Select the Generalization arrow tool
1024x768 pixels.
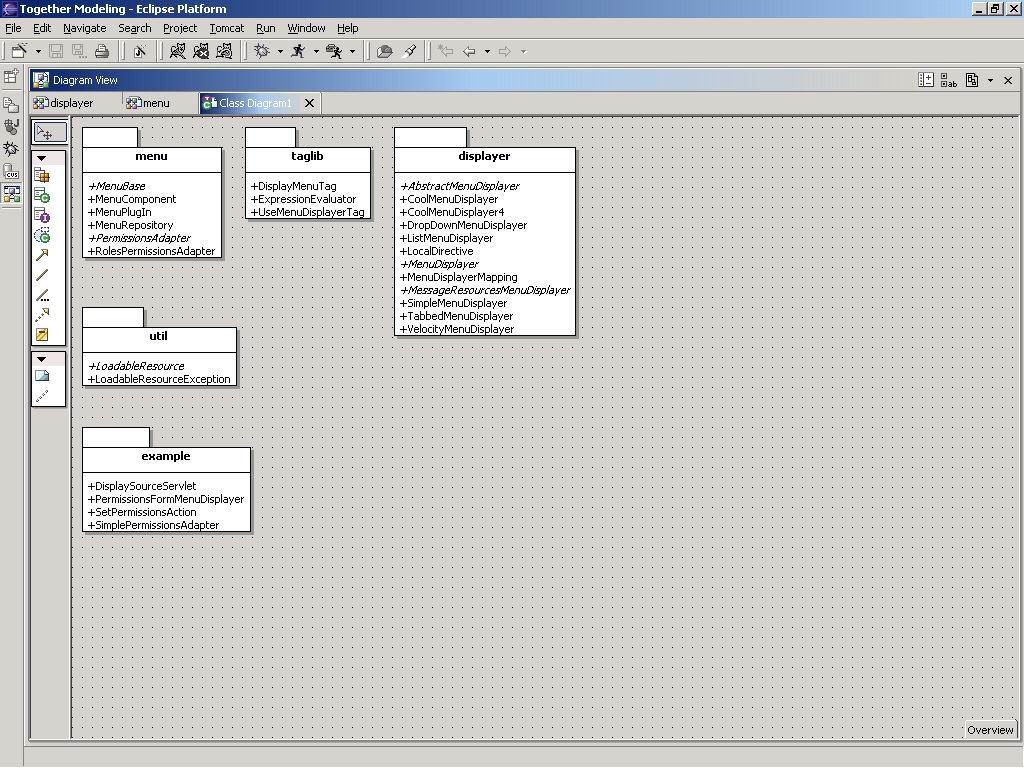click(x=42, y=255)
